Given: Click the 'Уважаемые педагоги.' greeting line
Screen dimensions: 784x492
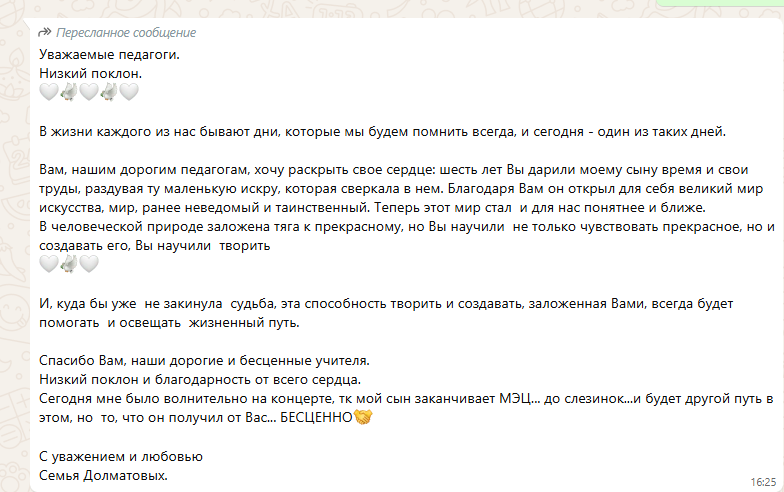Looking at the screenshot, I should tap(110, 54).
